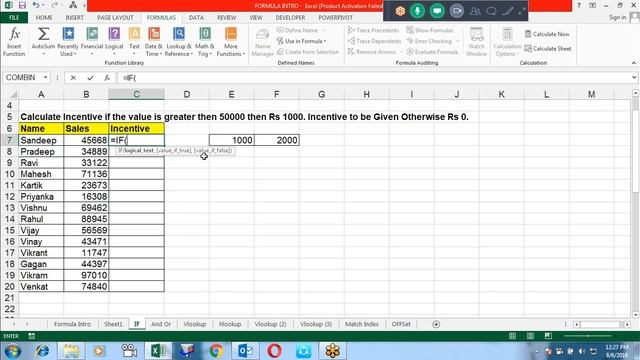The width and height of the screenshot is (640, 360).
Task: Toggle Show Formulas
Action: (x=430, y=30)
